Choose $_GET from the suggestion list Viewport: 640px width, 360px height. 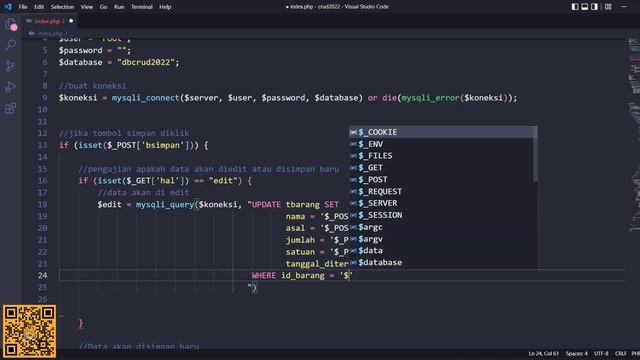click(443, 168)
